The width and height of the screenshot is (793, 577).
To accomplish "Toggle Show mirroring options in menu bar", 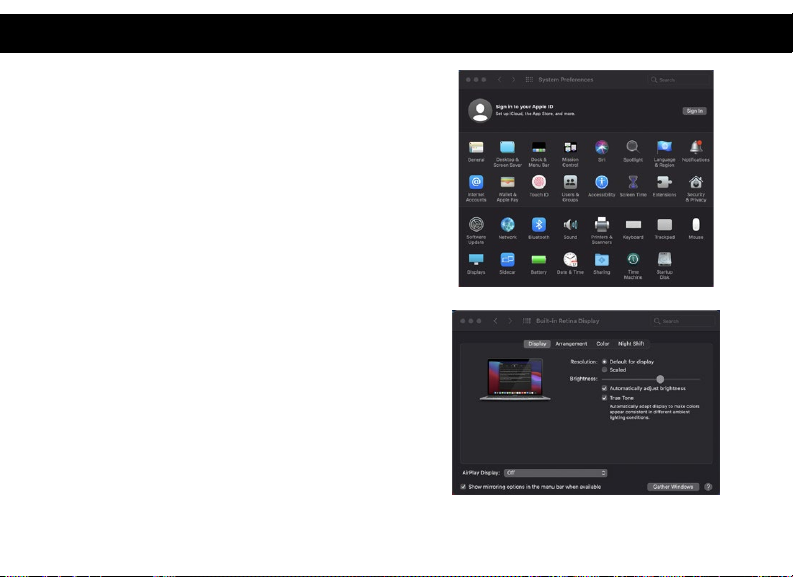I will [x=463, y=486].
